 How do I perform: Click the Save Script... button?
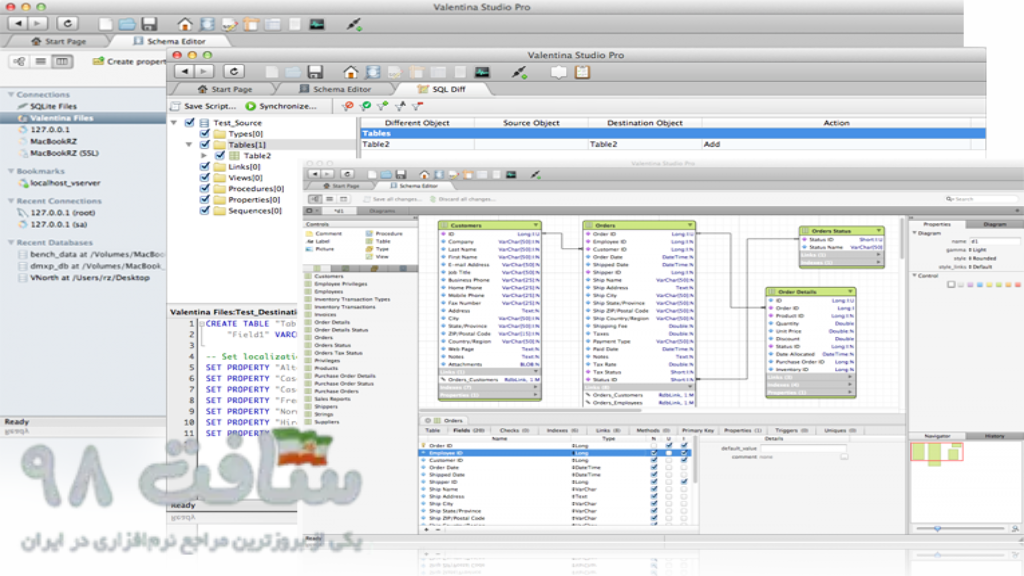(204, 106)
